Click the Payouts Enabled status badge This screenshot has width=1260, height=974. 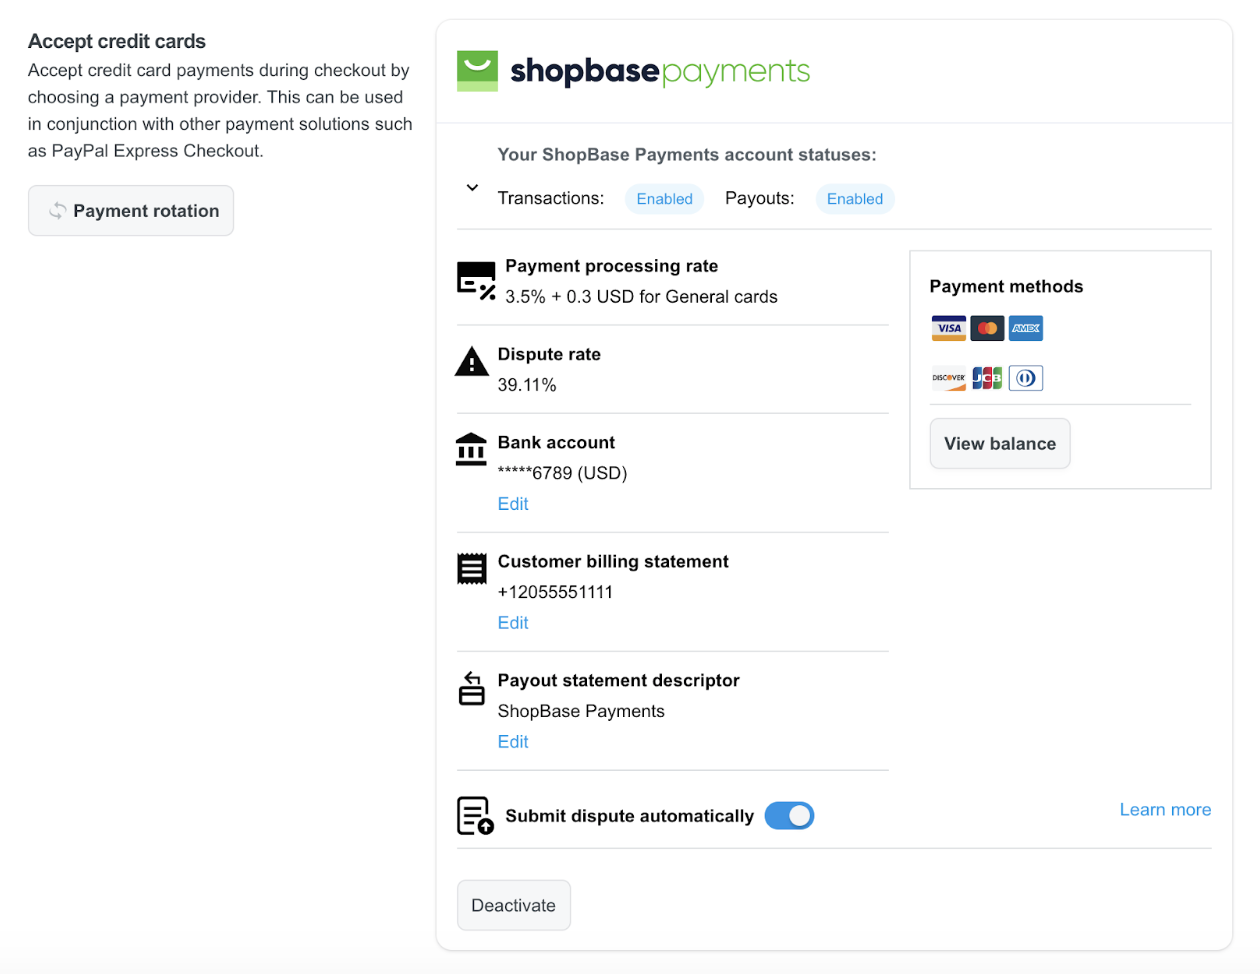pos(855,199)
